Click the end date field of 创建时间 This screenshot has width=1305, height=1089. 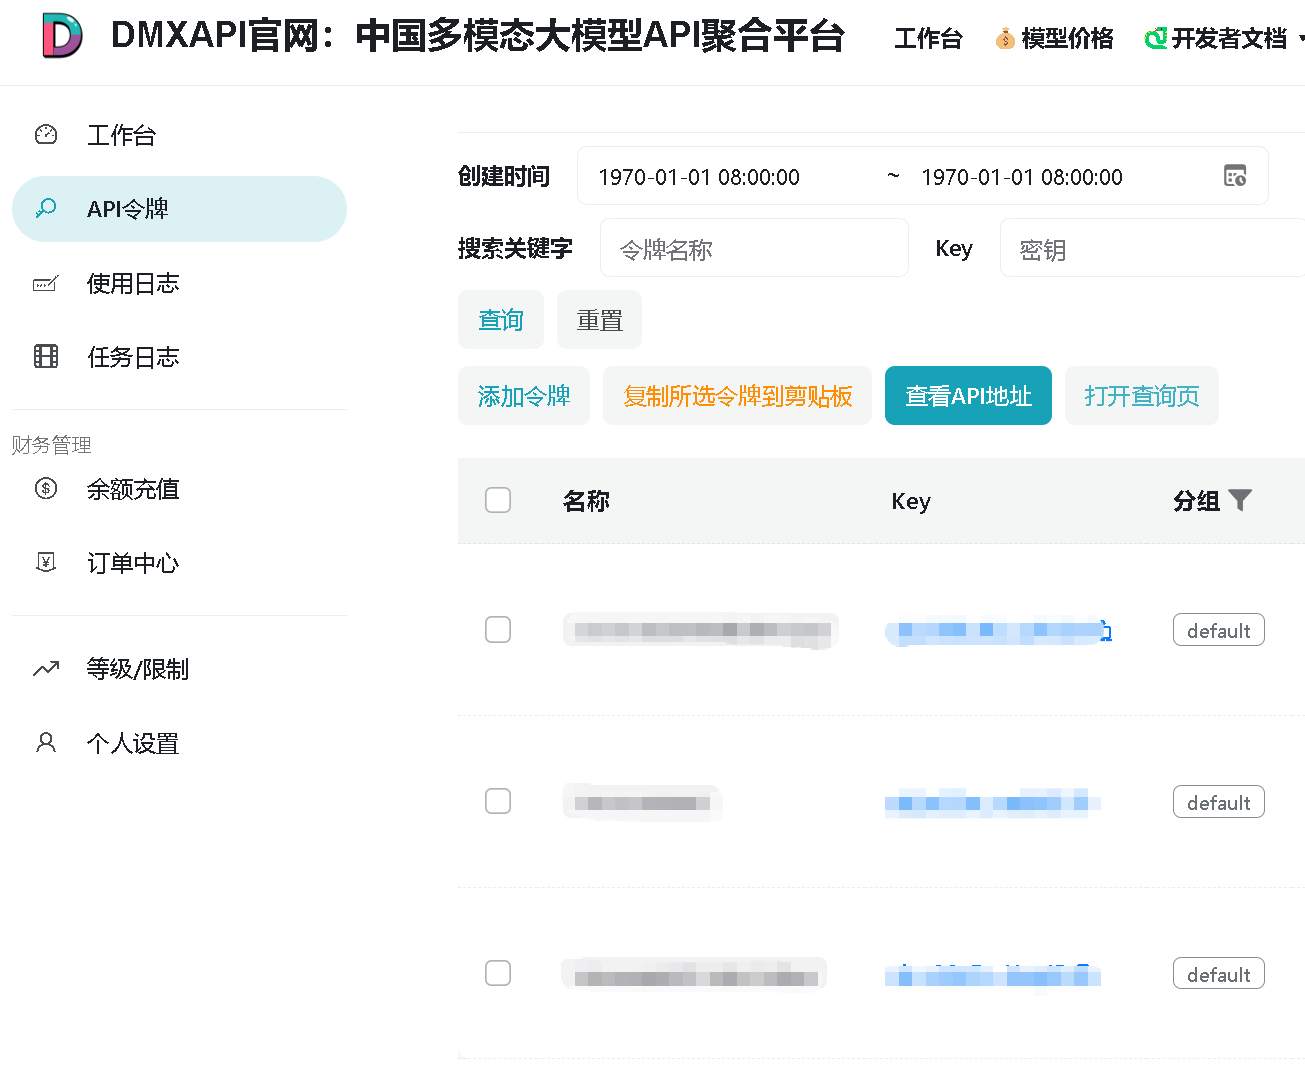point(1022,177)
